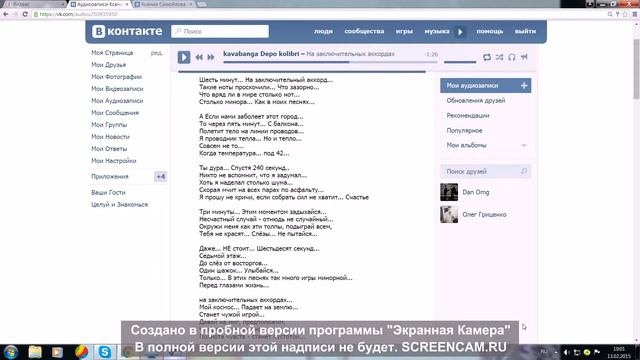Focus the Поиск друзей field
The height and width of the screenshot is (360, 640).
(x=485, y=172)
